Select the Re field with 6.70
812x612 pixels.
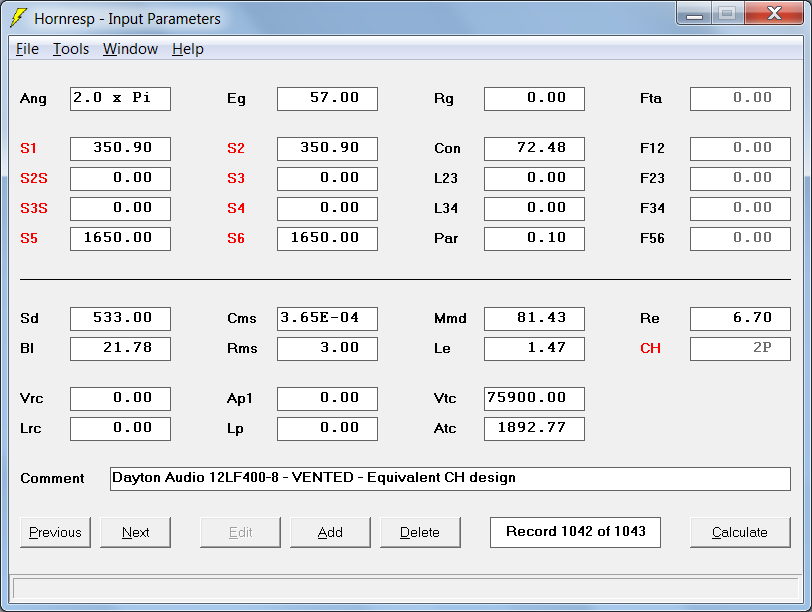point(741,319)
